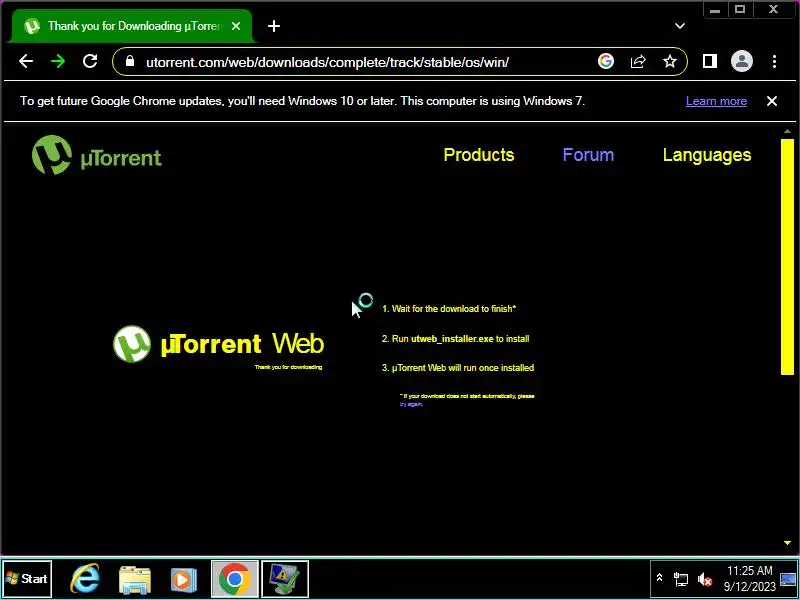The image size is (800, 600).
Task: View site info via the padlock icon
Action: tap(130, 62)
